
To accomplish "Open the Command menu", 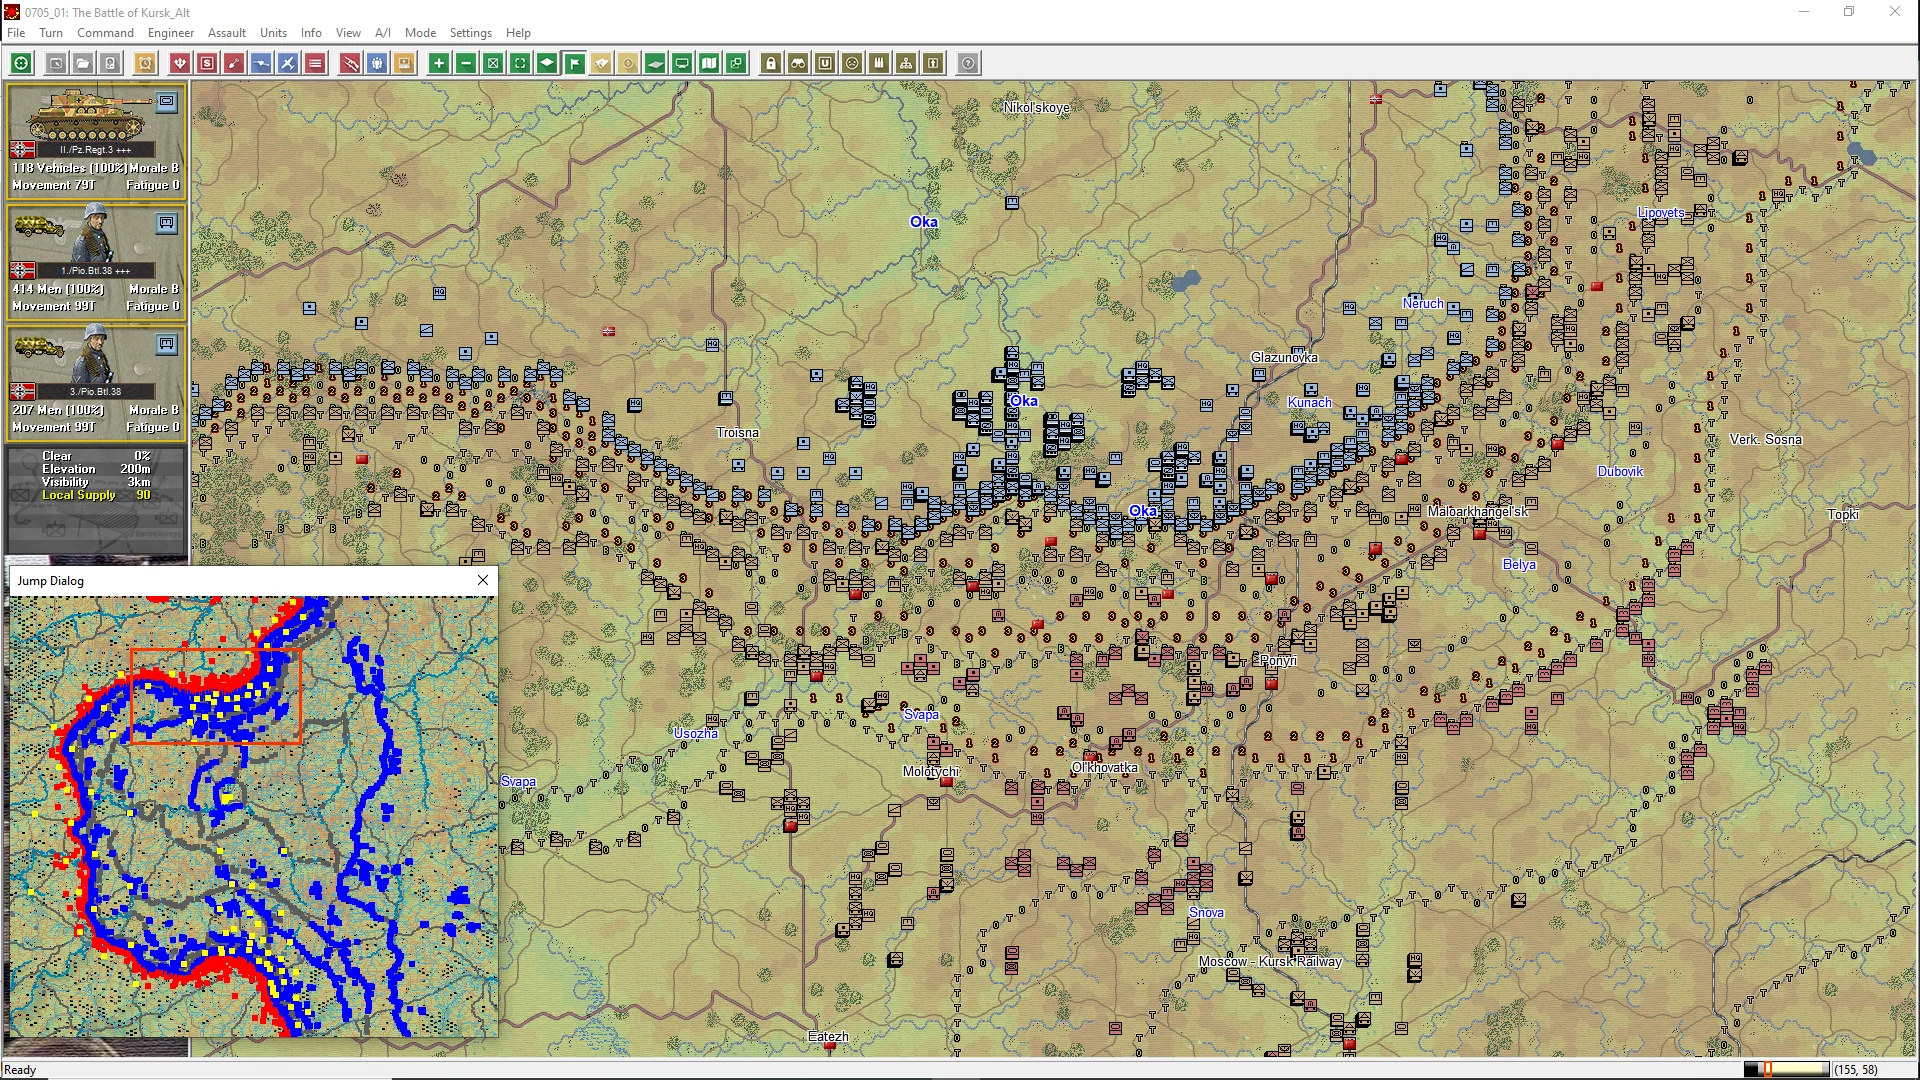I will click(105, 32).
